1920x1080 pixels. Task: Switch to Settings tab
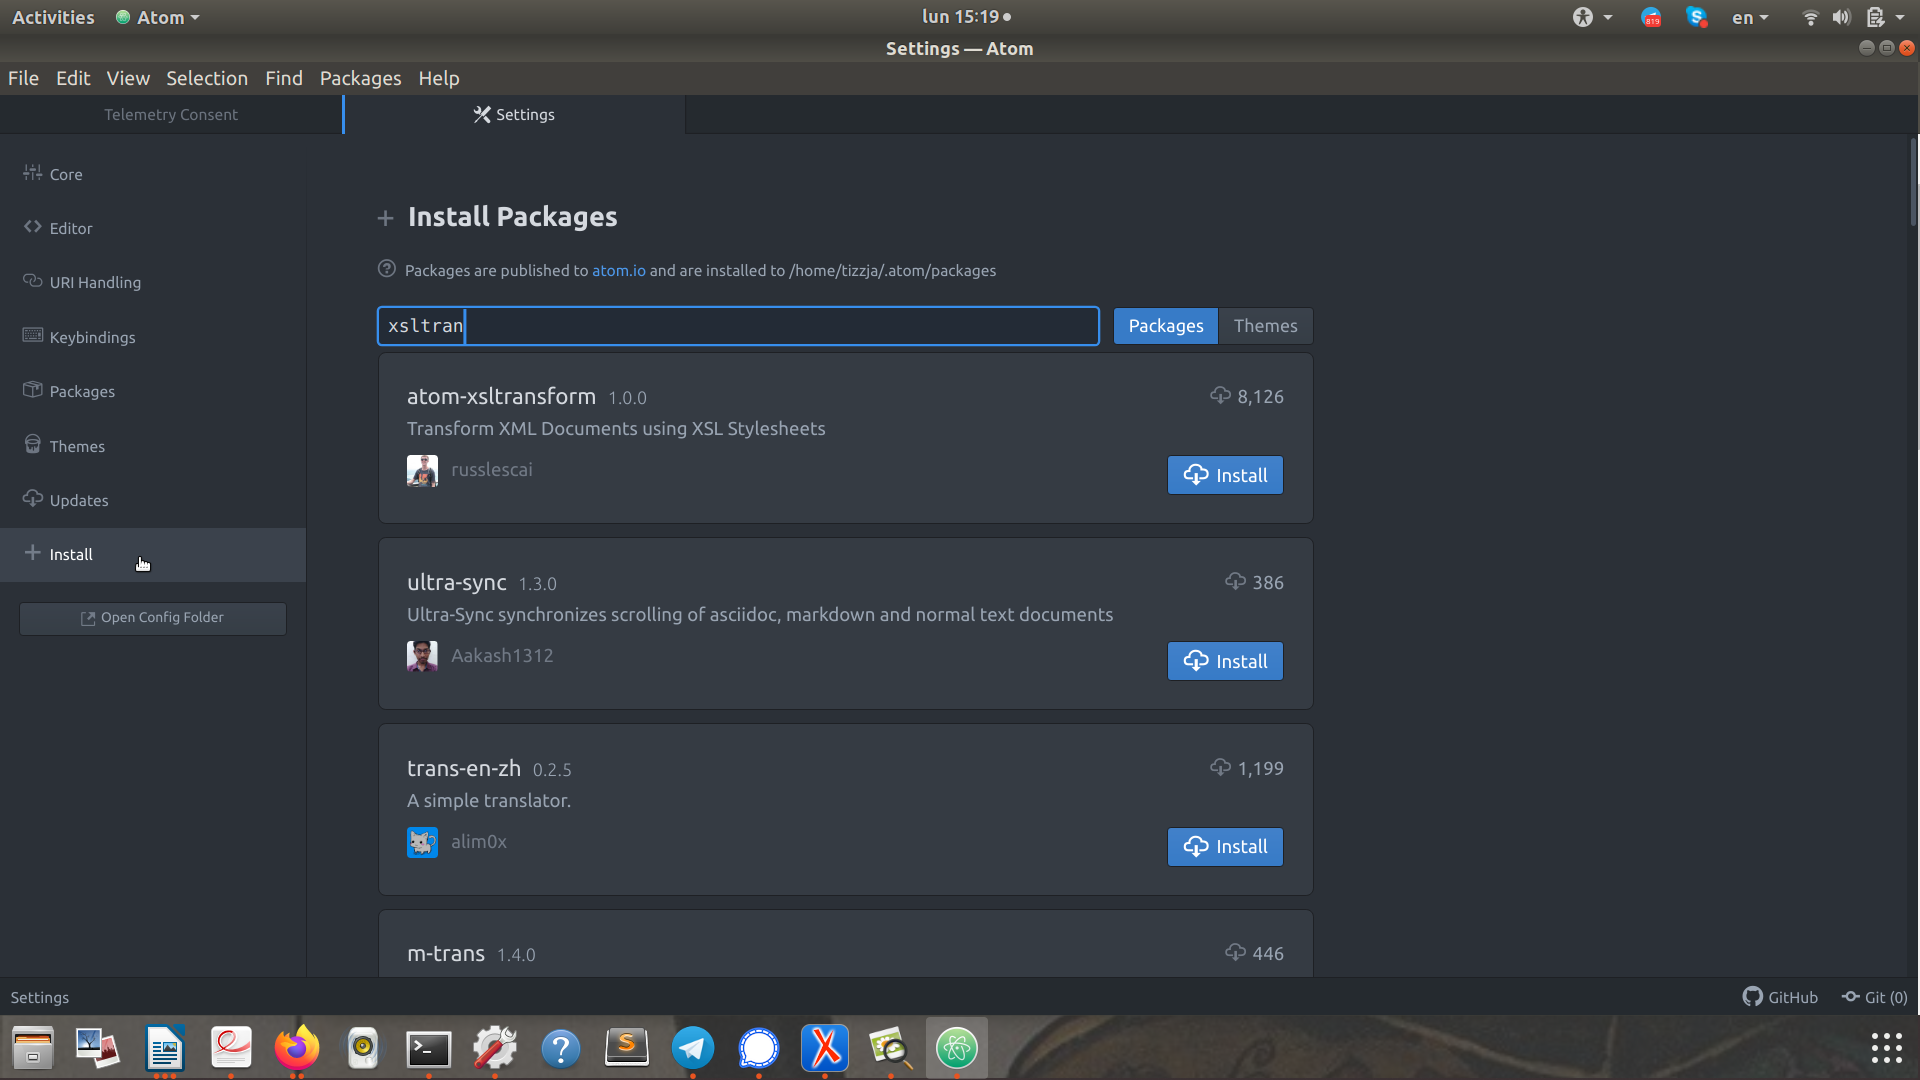tap(514, 115)
